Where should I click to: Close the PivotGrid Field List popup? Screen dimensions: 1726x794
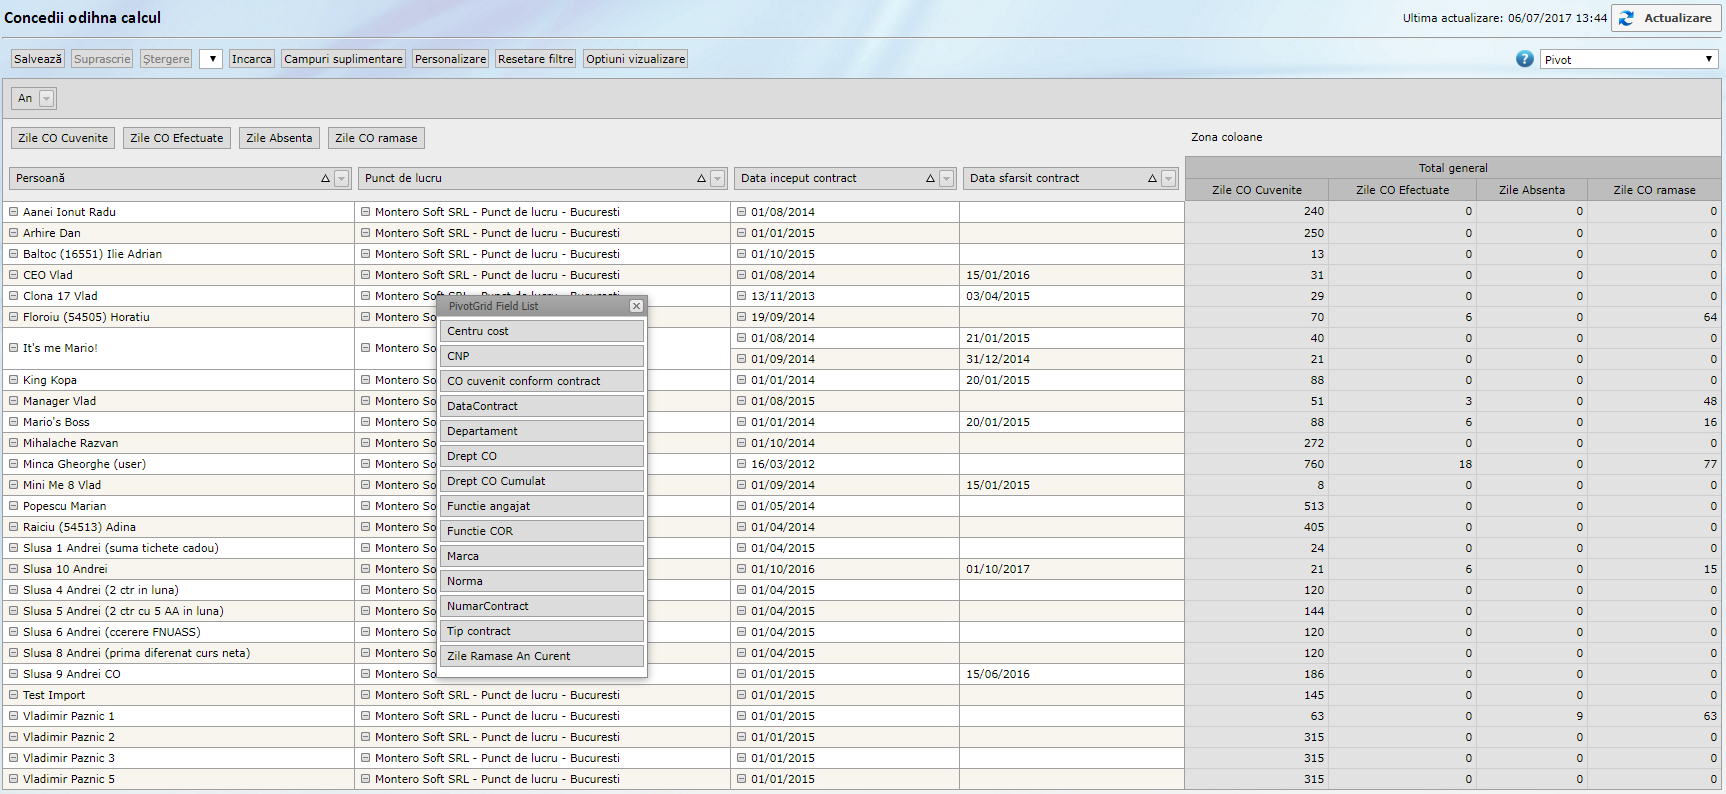click(636, 306)
